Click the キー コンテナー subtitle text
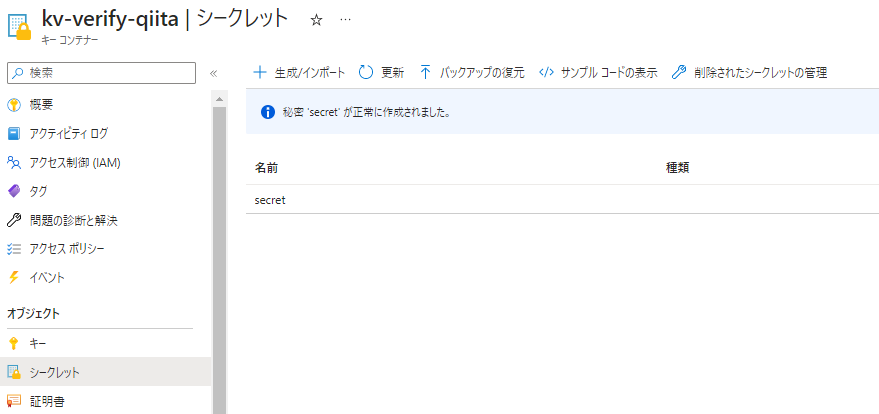Viewport: 879px width, 414px height. (x=70, y=40)
